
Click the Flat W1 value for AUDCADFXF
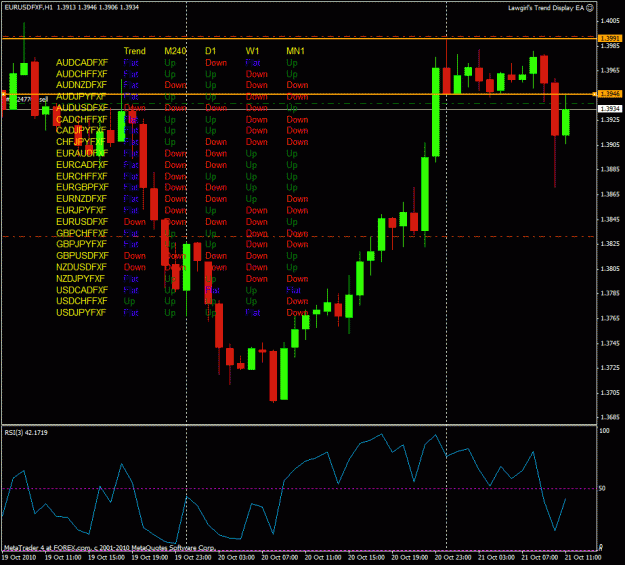click(x=253, y=63)
